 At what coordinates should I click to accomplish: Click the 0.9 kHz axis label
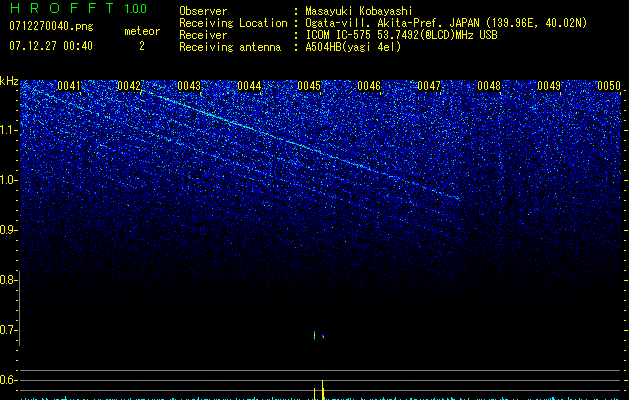8,230
